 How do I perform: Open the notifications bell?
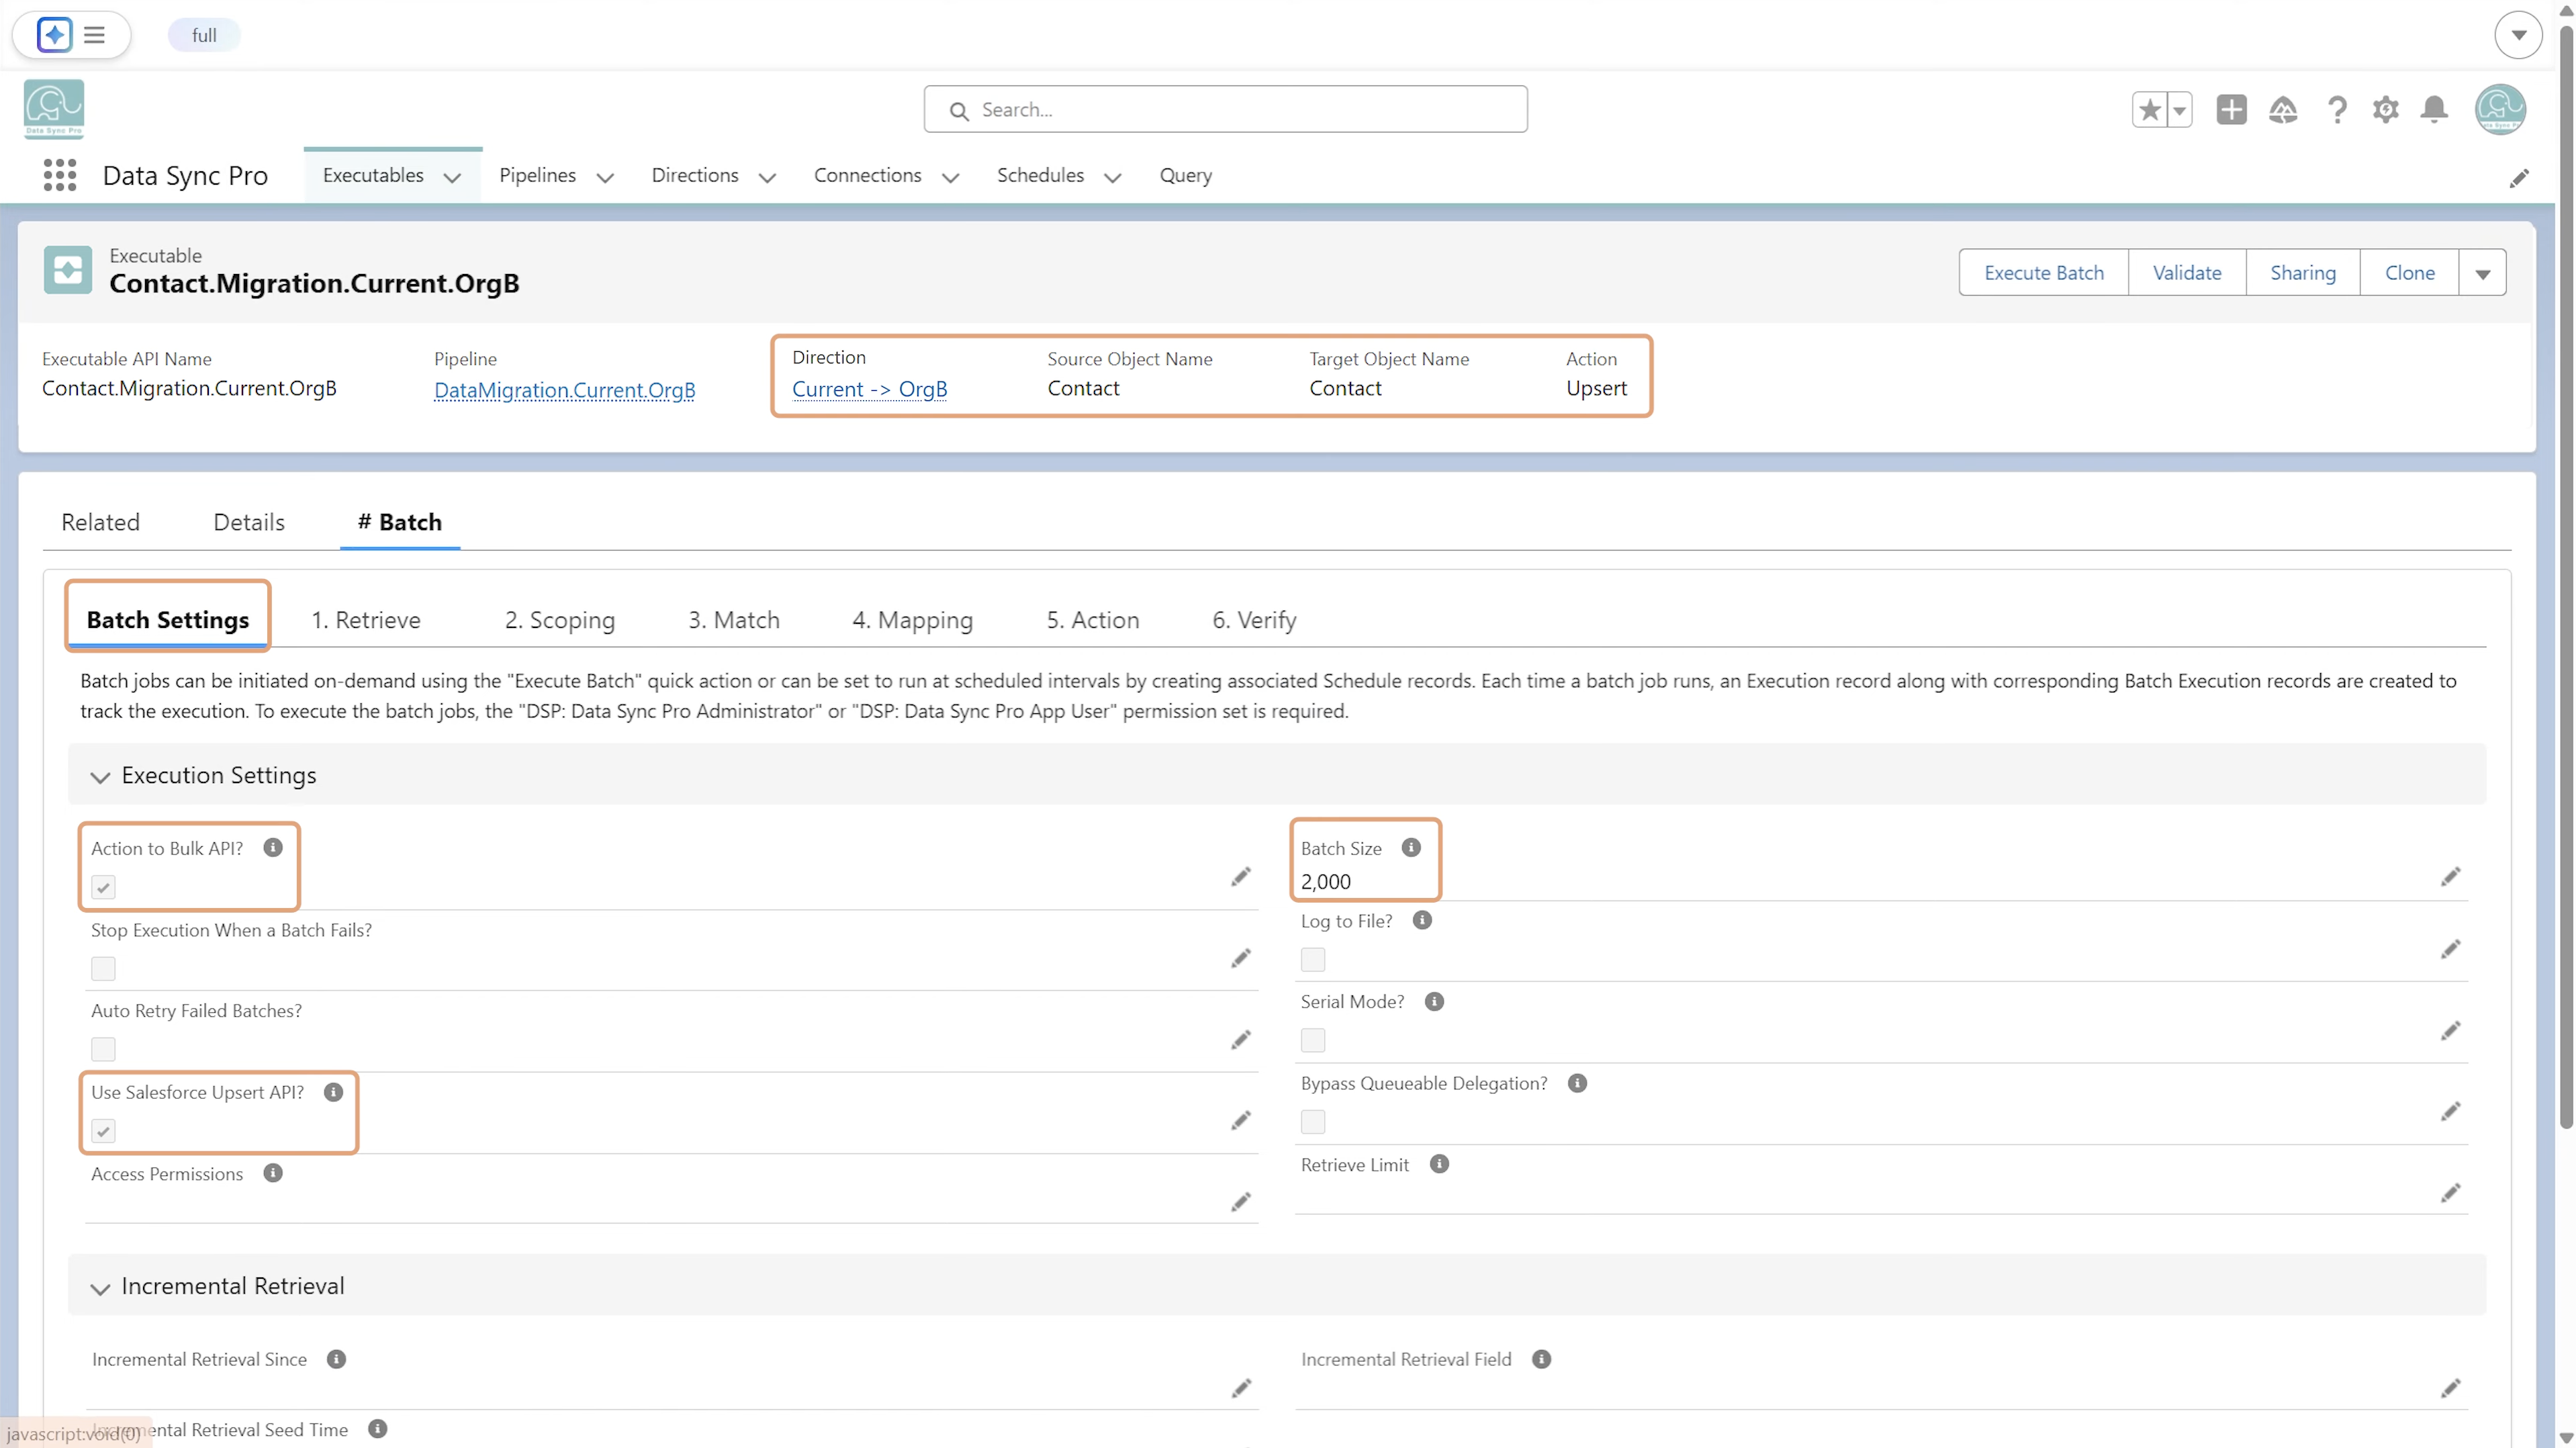click(2435, 109)
